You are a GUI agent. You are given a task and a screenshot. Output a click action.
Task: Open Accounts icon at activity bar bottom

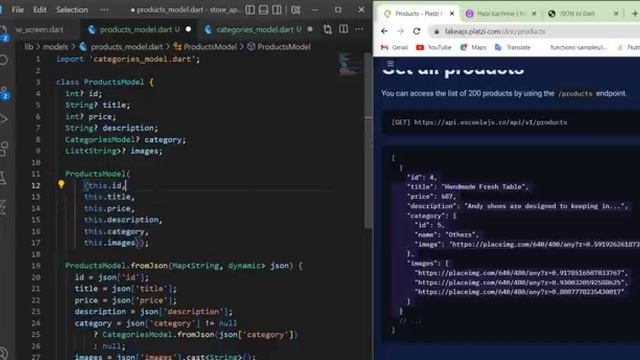pos(3,353)
